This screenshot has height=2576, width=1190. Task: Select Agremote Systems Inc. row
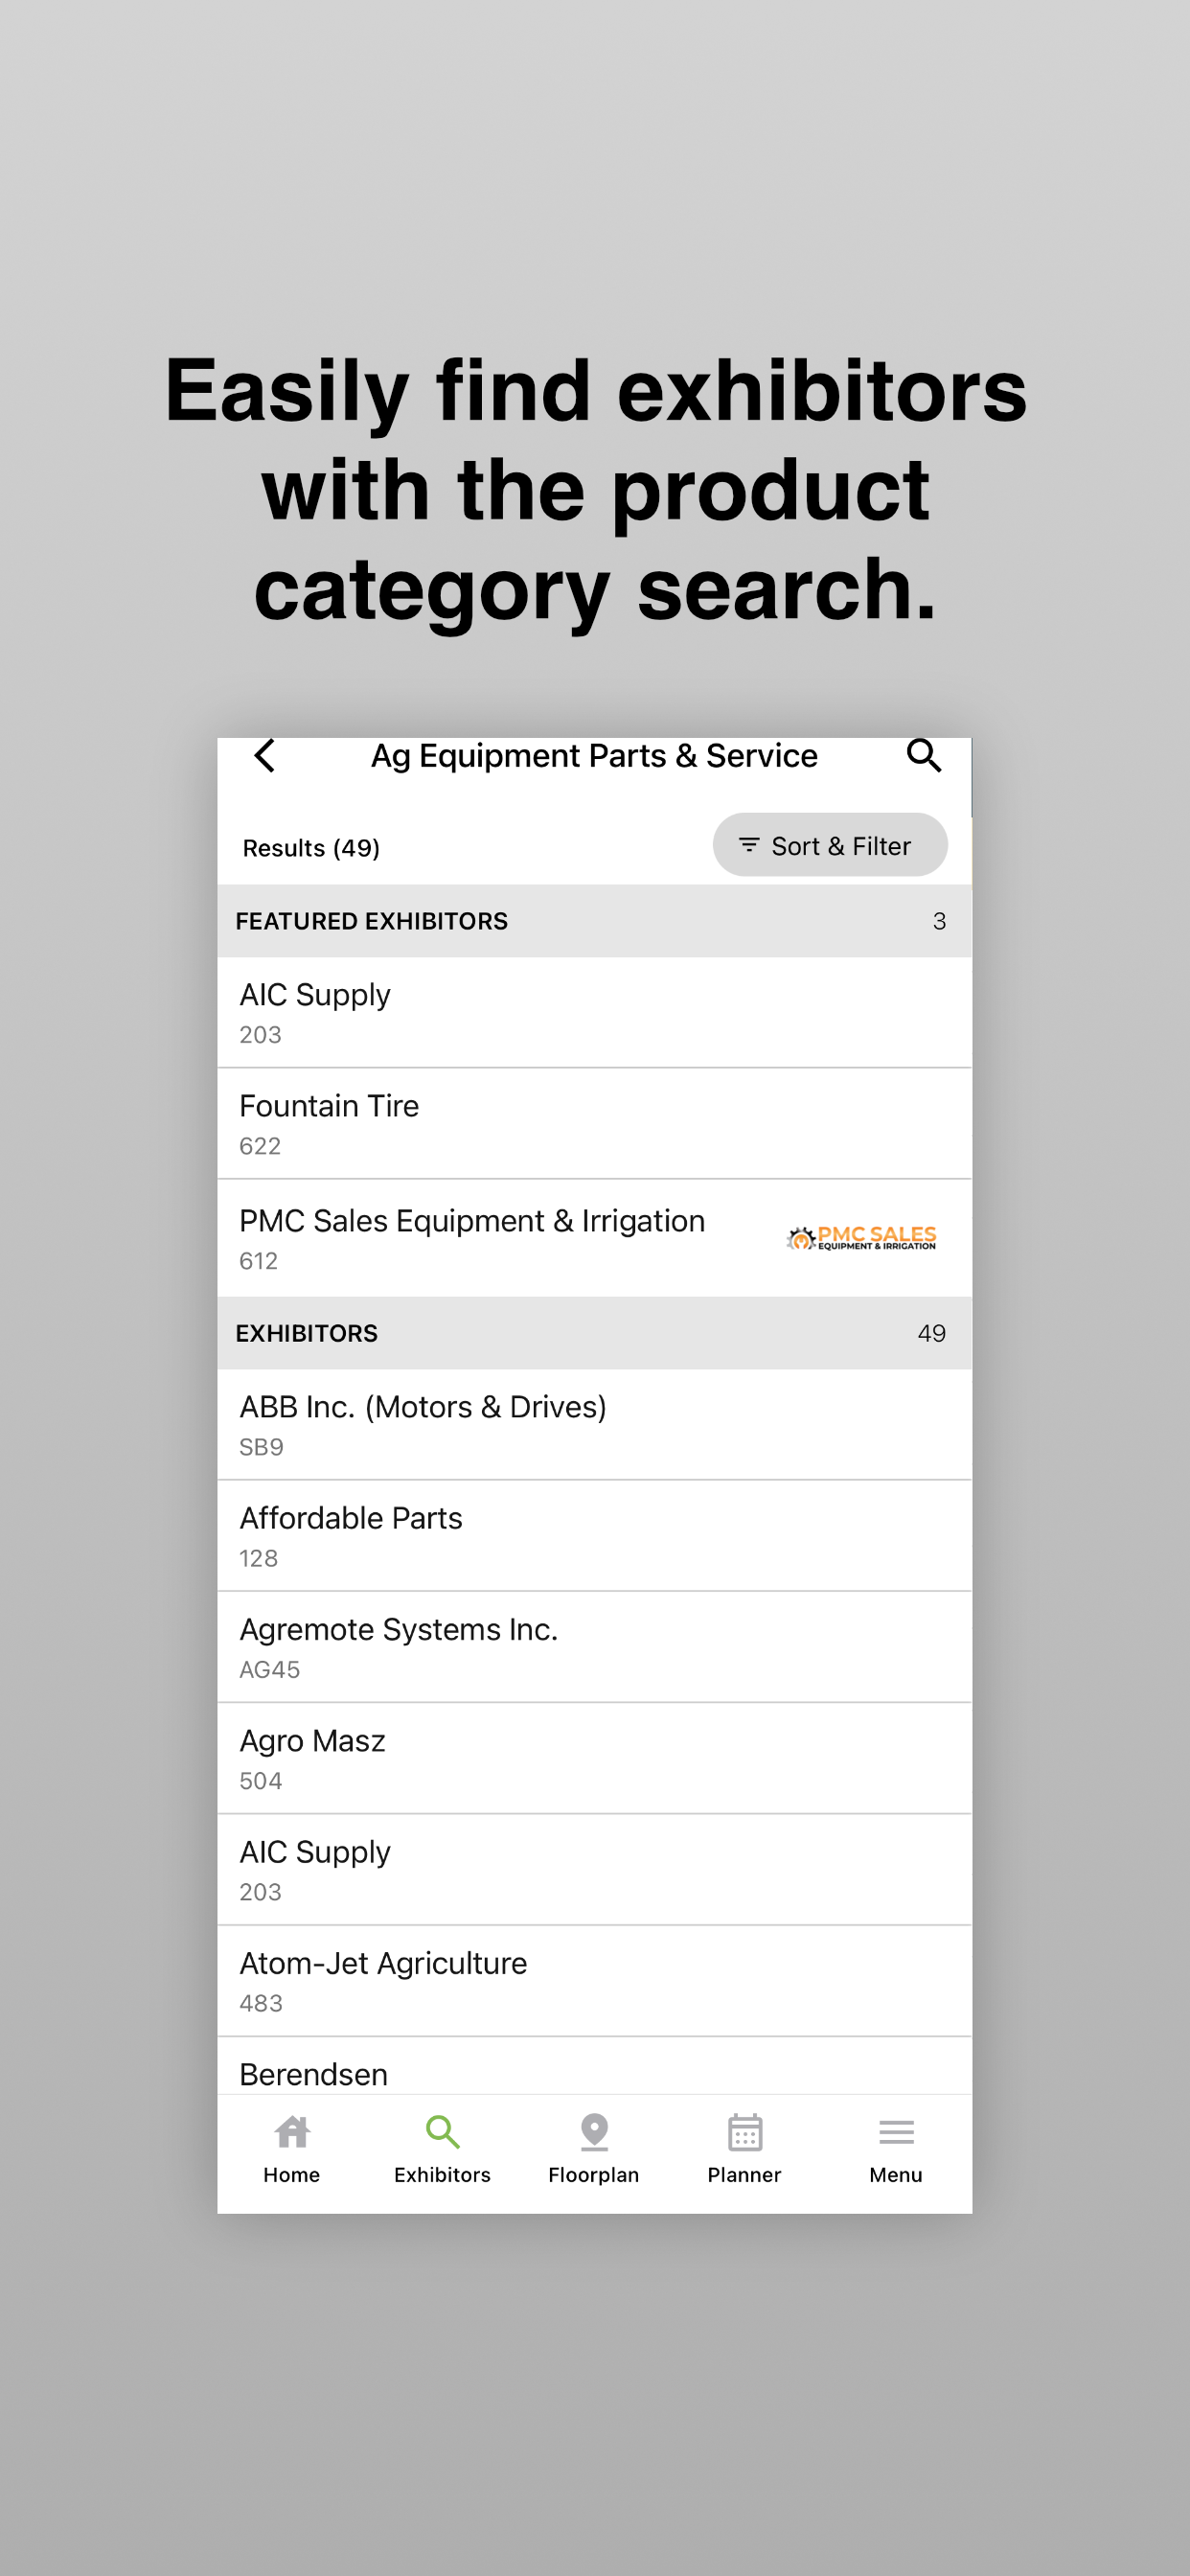[x=594, y=1647]
